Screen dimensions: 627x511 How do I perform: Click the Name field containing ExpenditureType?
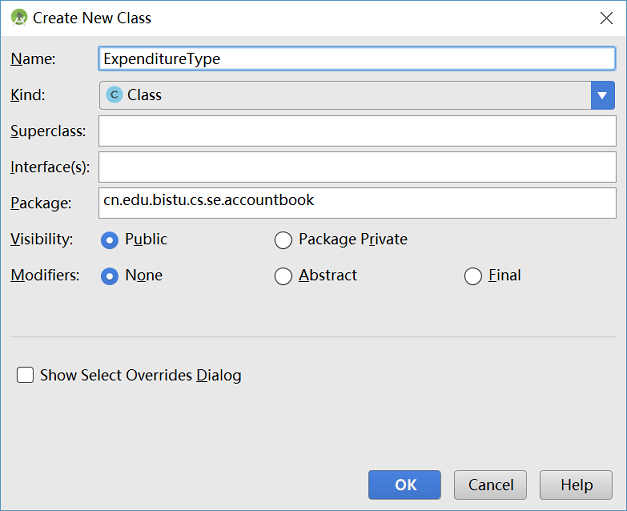pyautogui.click(x=357, y=59)
